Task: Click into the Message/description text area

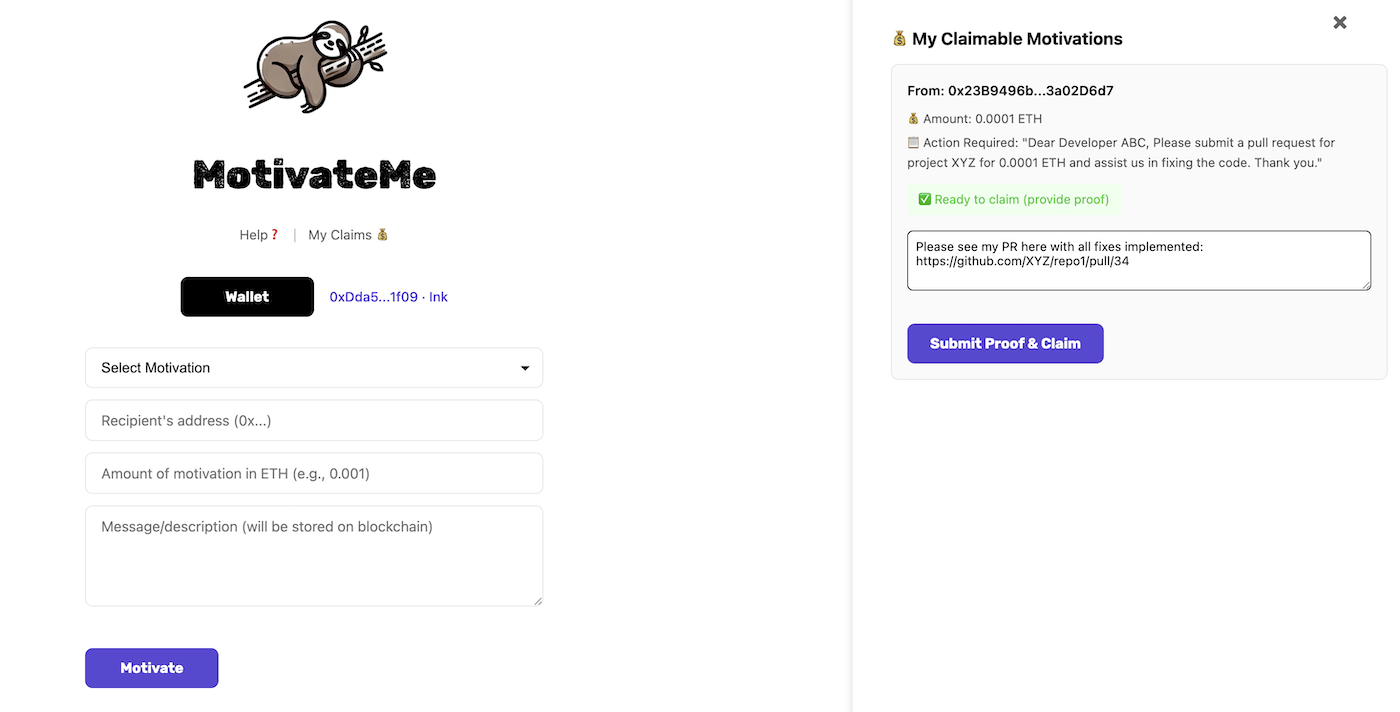Action: point(314,556)
